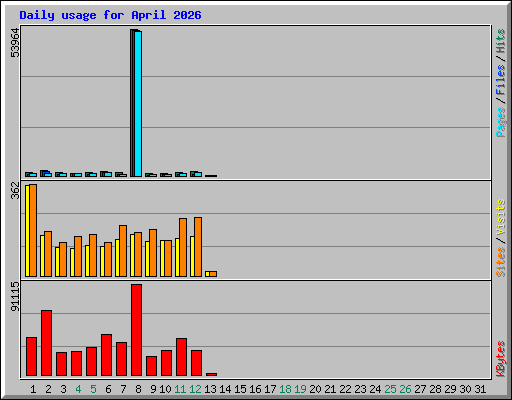Click the red KBytes bar for day 4
This screenshot has height=400, width=512.
point(76,363)
